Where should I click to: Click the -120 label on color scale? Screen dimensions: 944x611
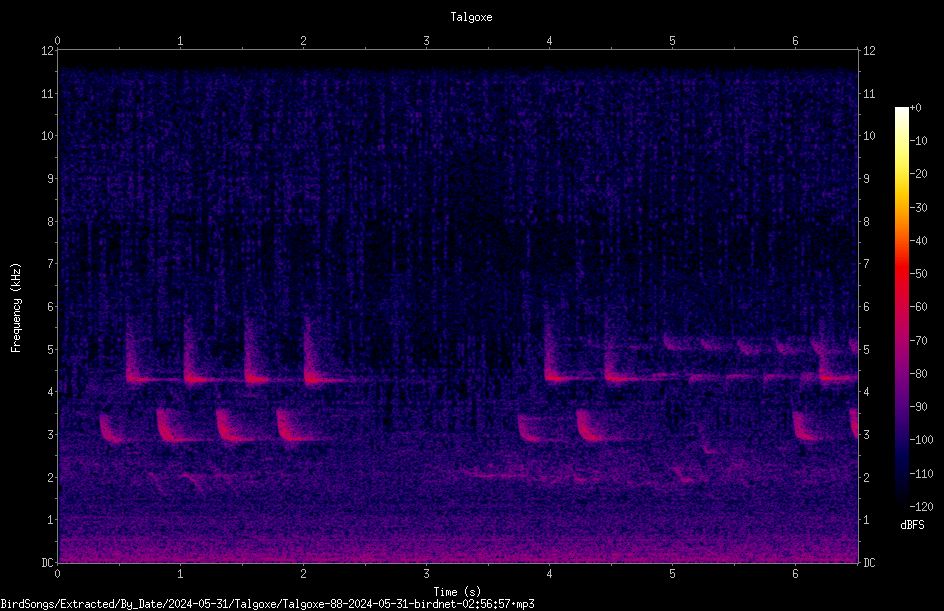tap(921, 506)
